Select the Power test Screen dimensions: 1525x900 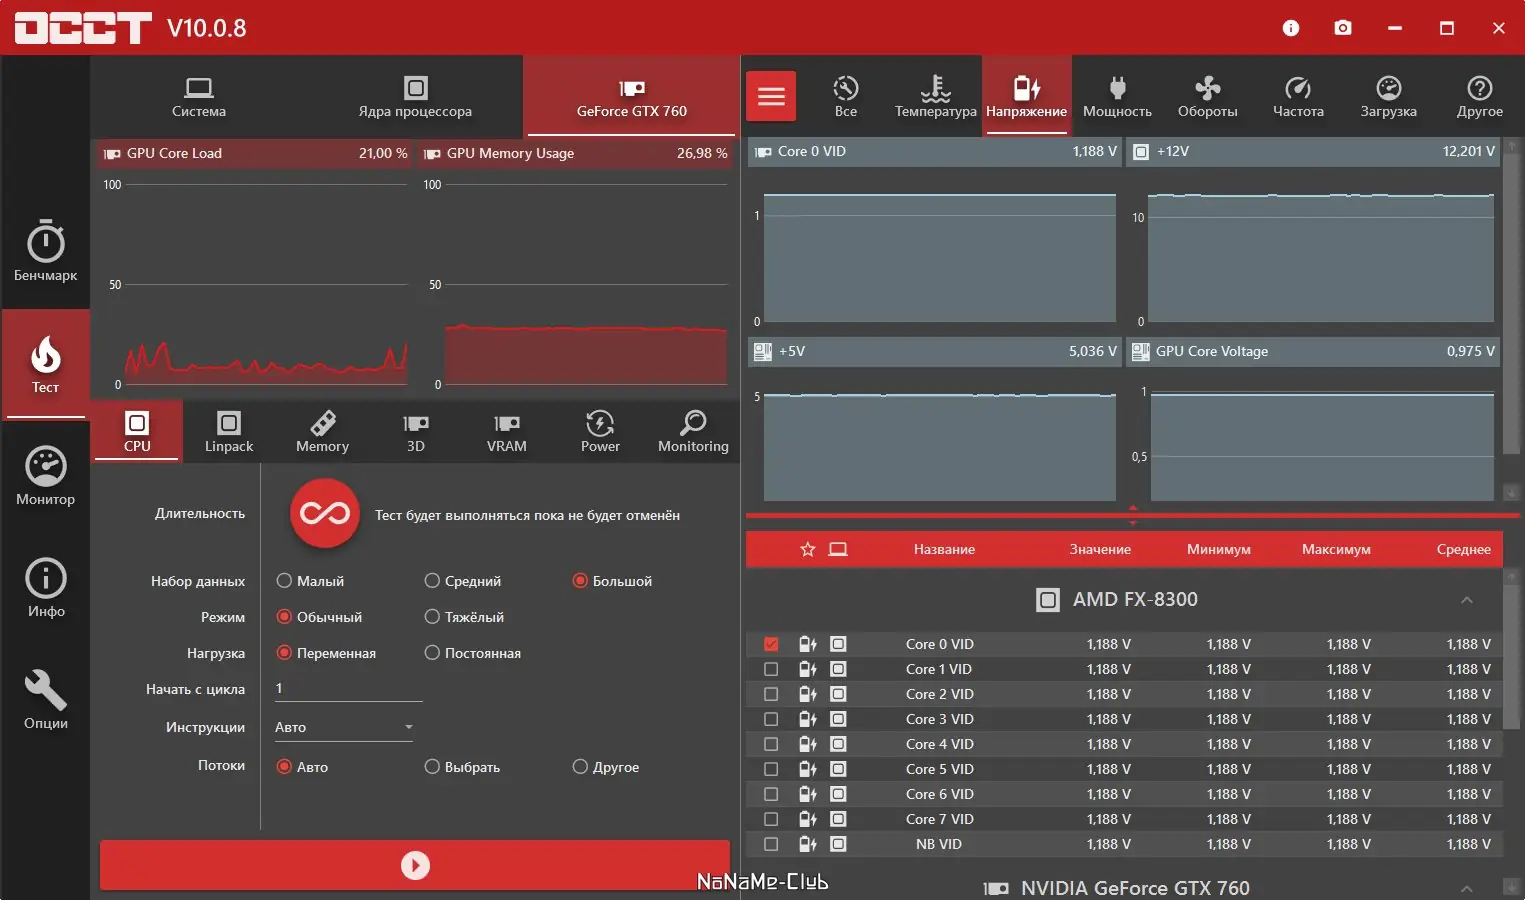pyautogui.click(x=600, y=432)
